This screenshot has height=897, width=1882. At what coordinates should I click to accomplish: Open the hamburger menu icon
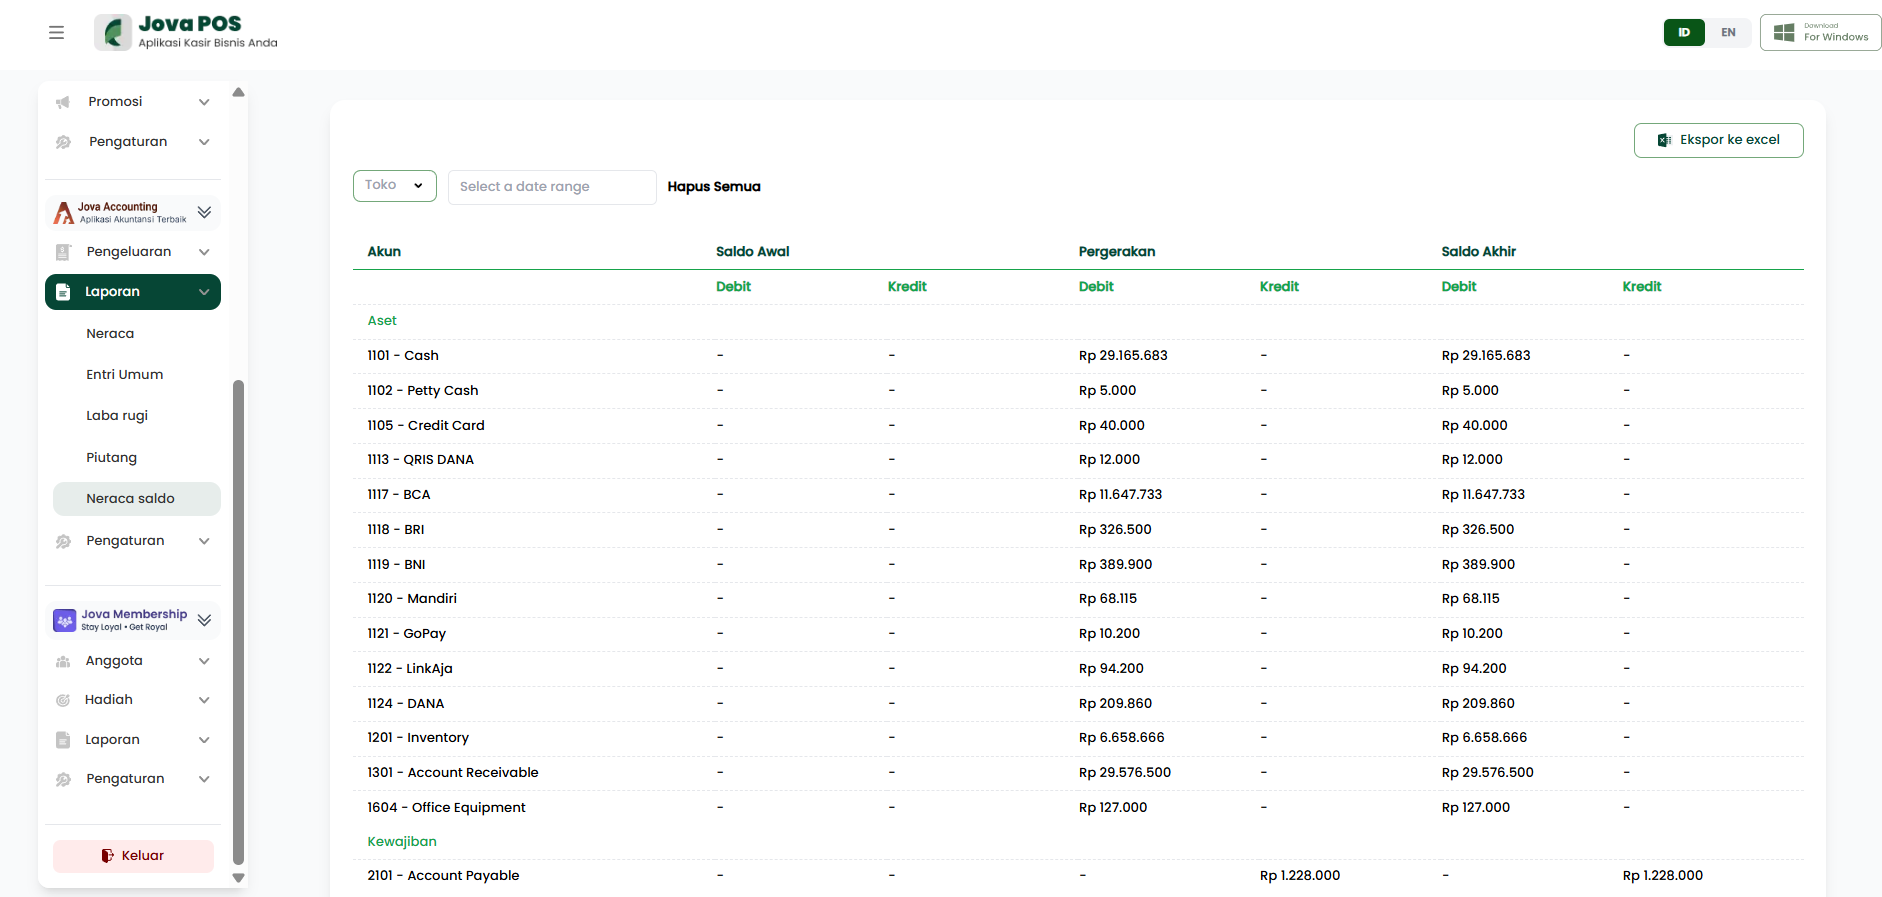coord(56,33)
